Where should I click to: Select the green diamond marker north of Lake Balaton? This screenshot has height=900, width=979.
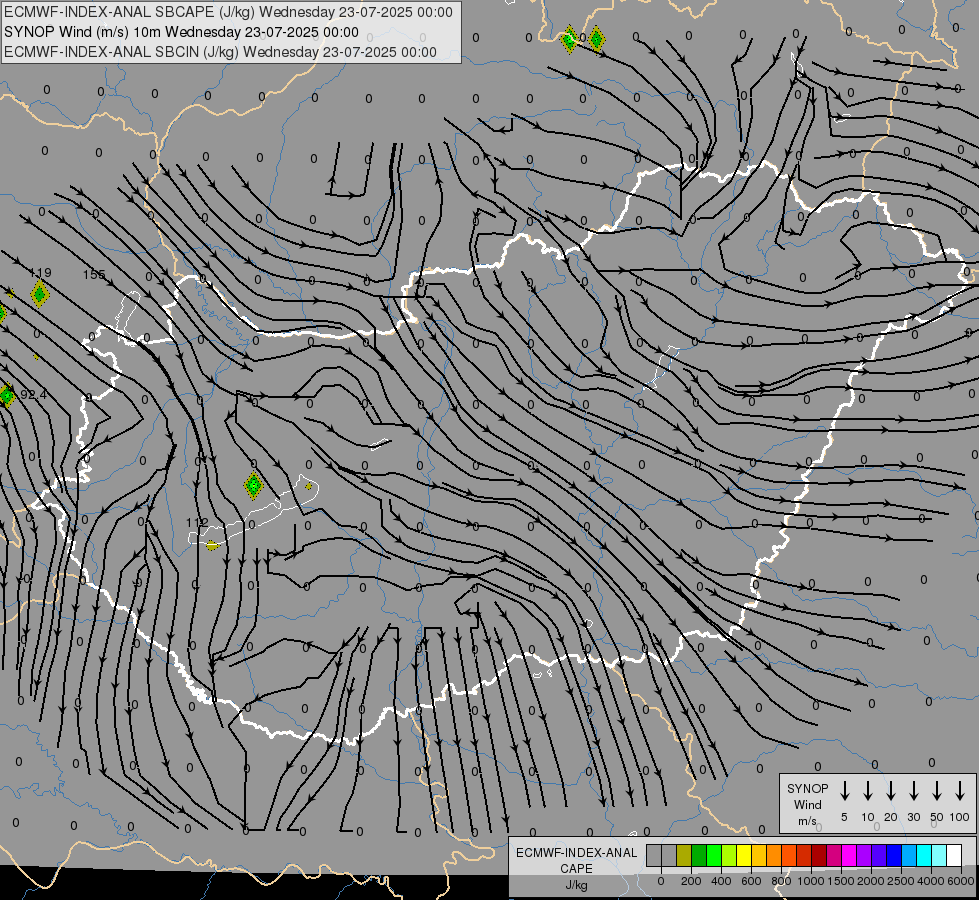(x=253, y=485)
